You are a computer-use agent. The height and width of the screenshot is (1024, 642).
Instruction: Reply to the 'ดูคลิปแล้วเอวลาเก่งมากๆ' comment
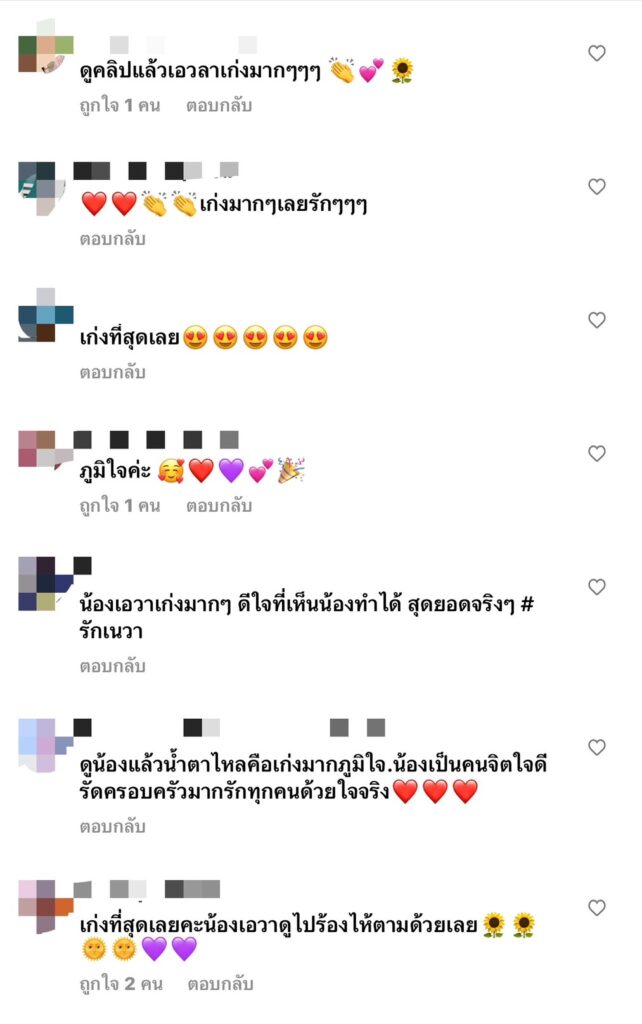219,105
